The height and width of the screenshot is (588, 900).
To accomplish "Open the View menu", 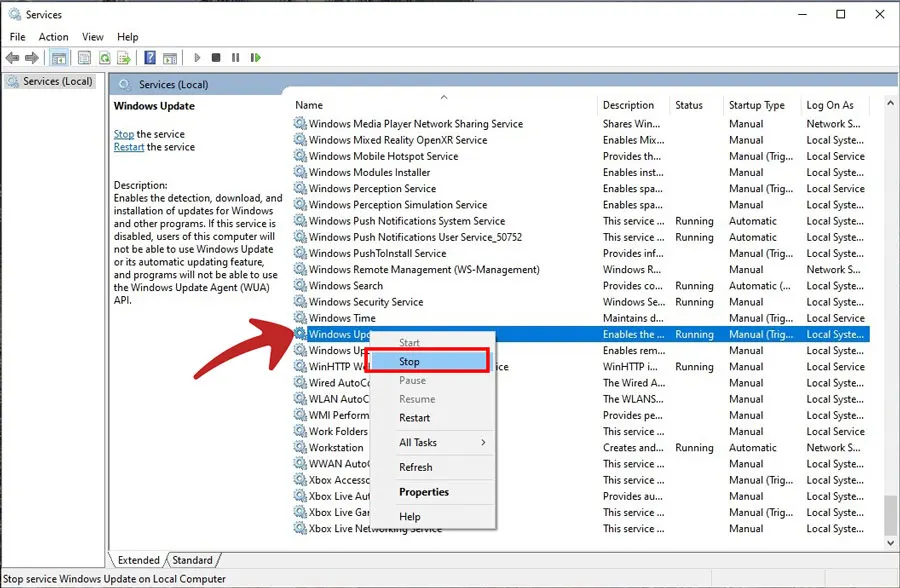I will tap(92, 37).
